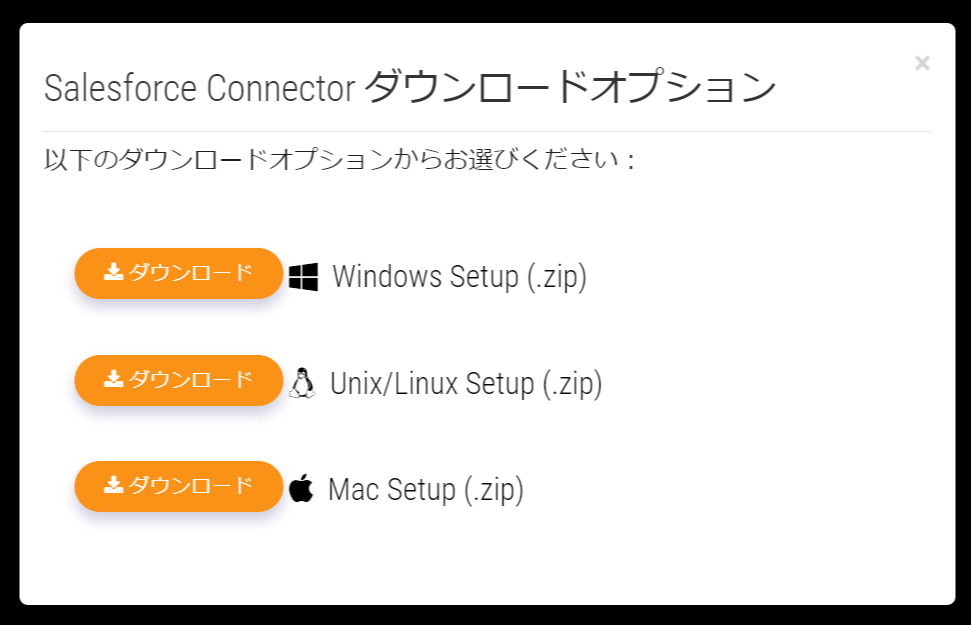Select the Windows Setup (.zip) label
The image size is (971, 625).
pos(459,277)
